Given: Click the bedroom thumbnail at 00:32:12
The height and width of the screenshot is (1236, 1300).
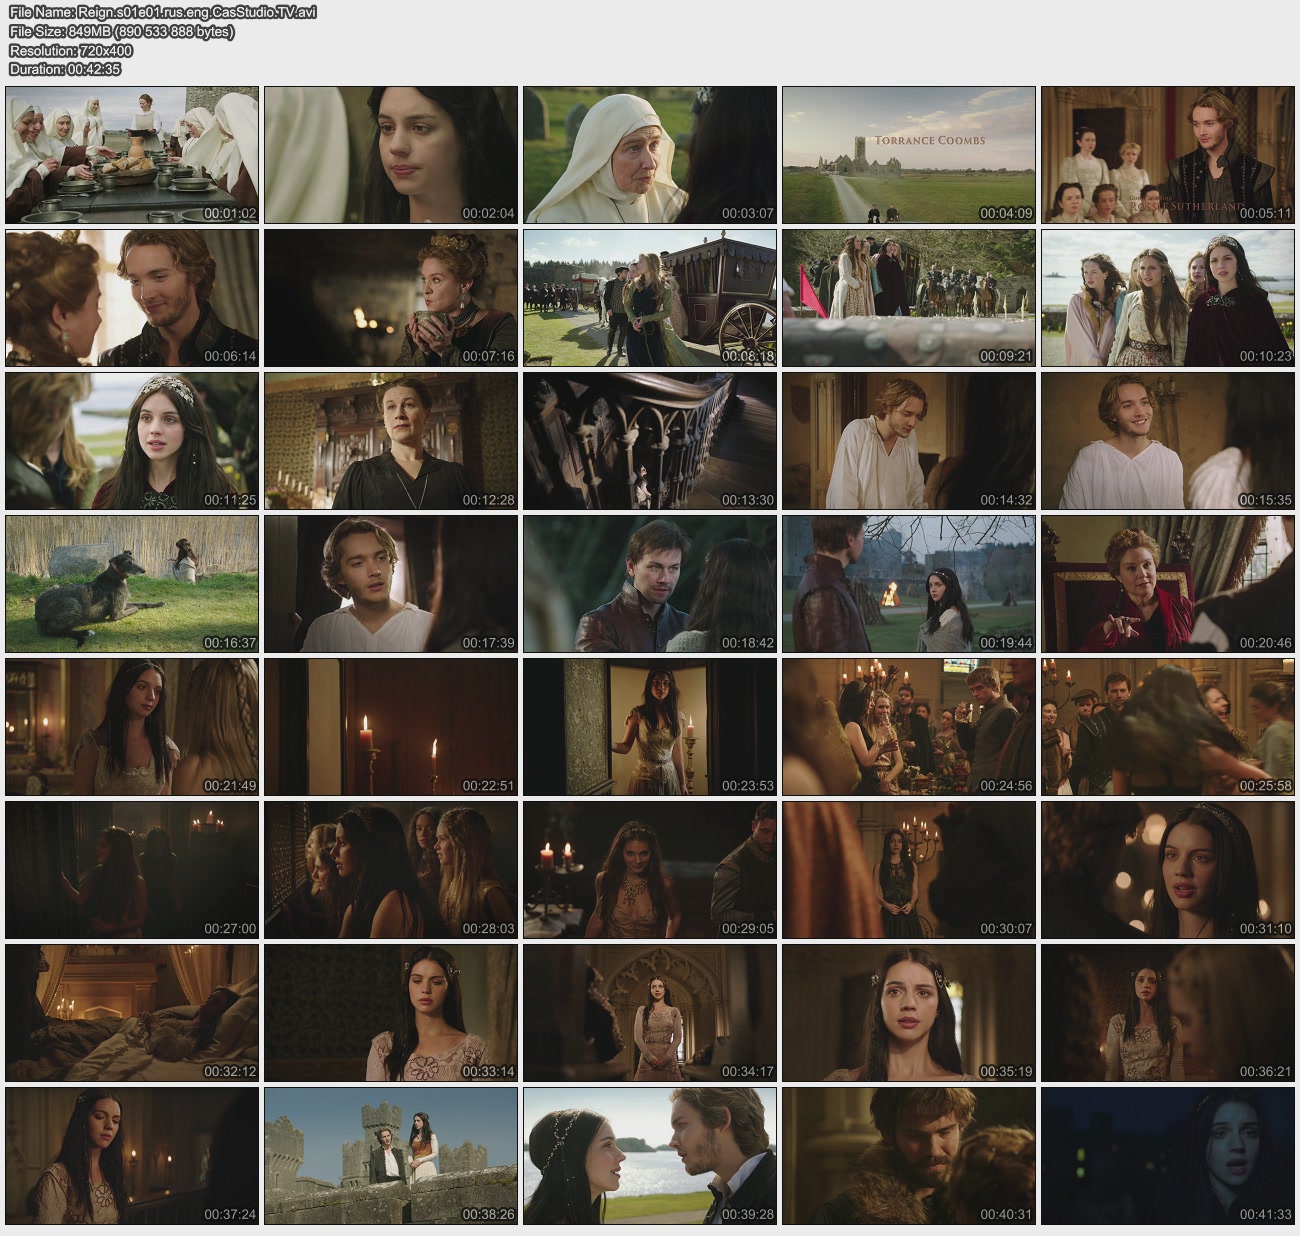Looking at the screenshot, I should 132,1013.
